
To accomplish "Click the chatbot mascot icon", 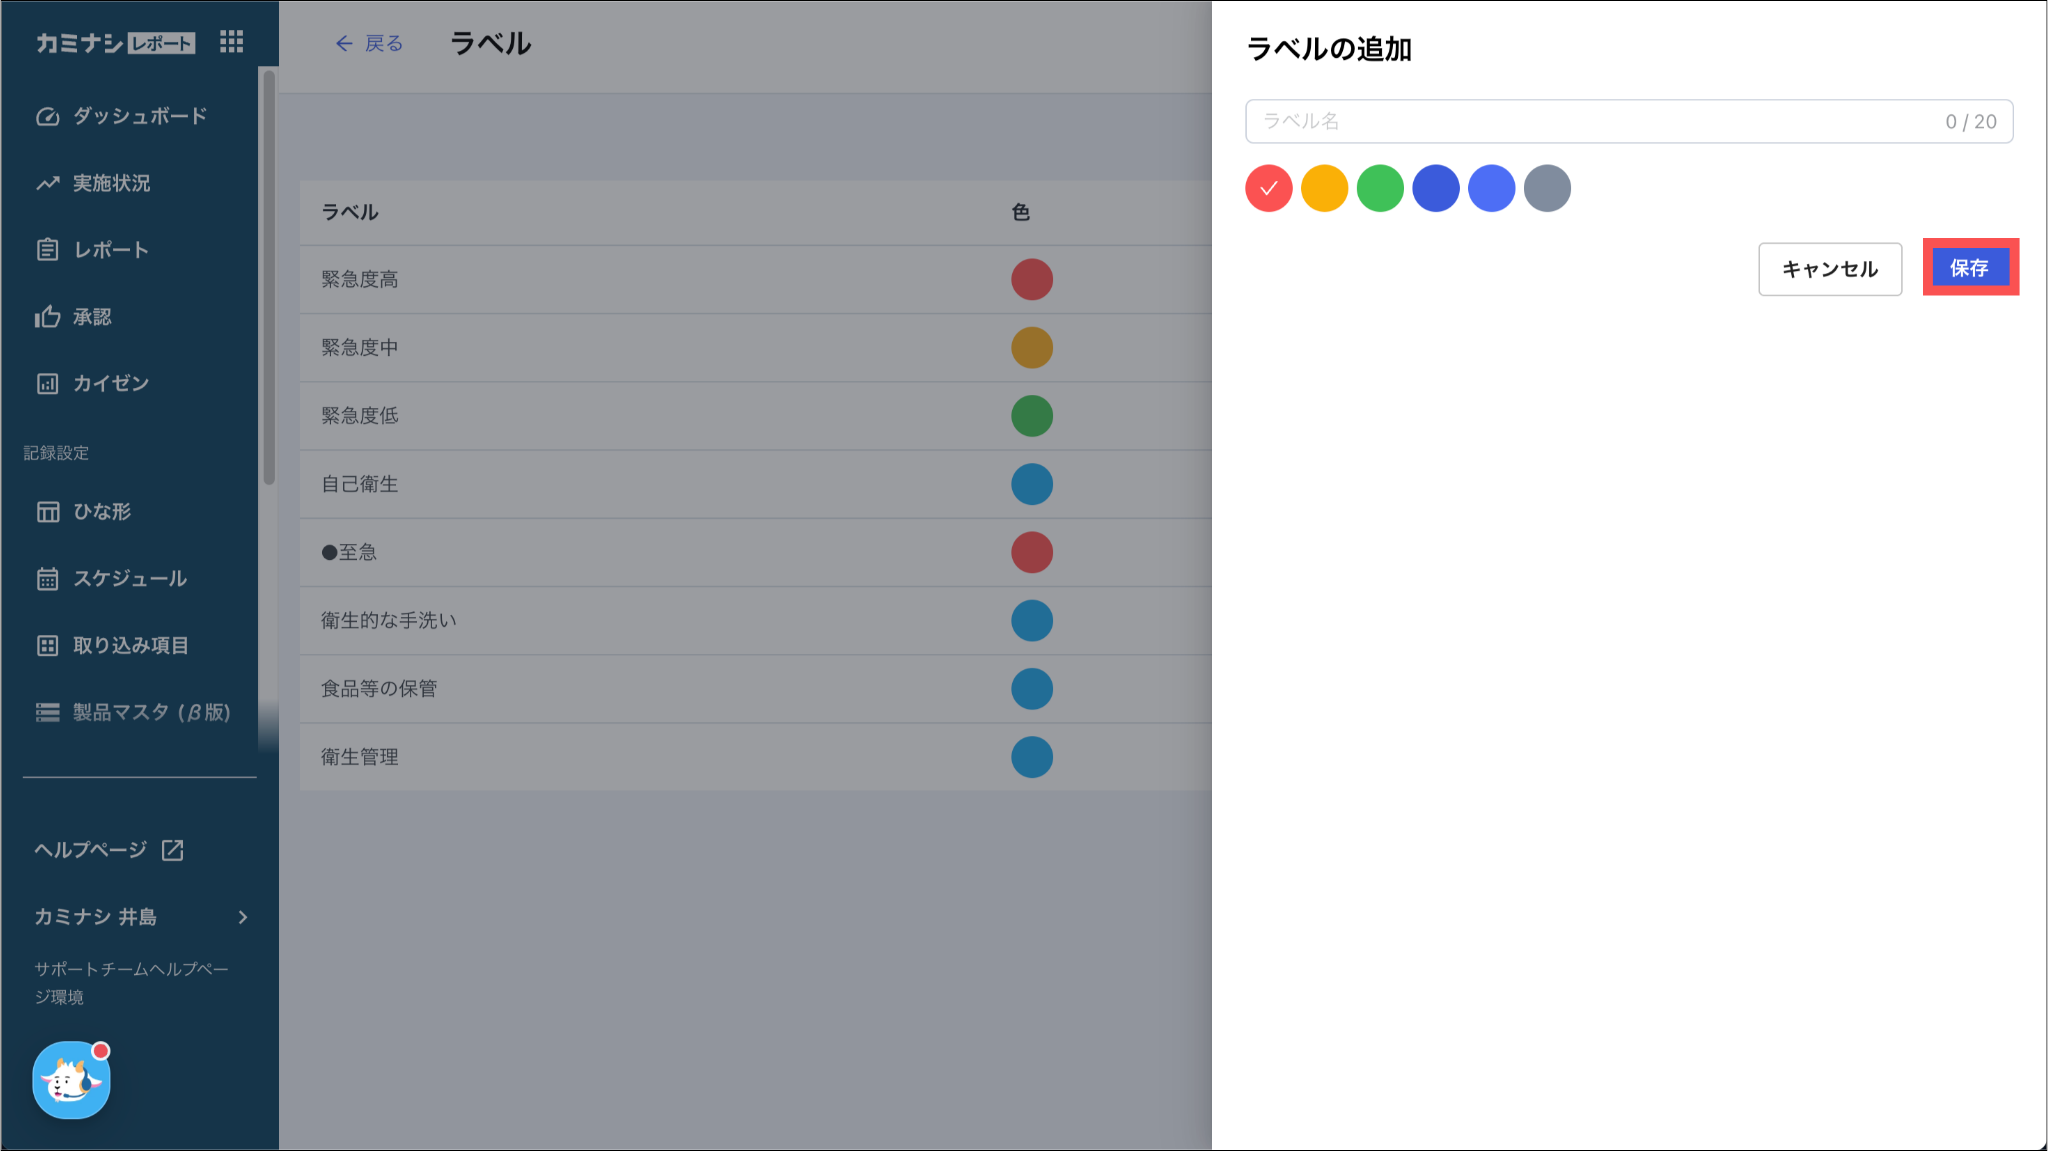I will click(71, 1080).
